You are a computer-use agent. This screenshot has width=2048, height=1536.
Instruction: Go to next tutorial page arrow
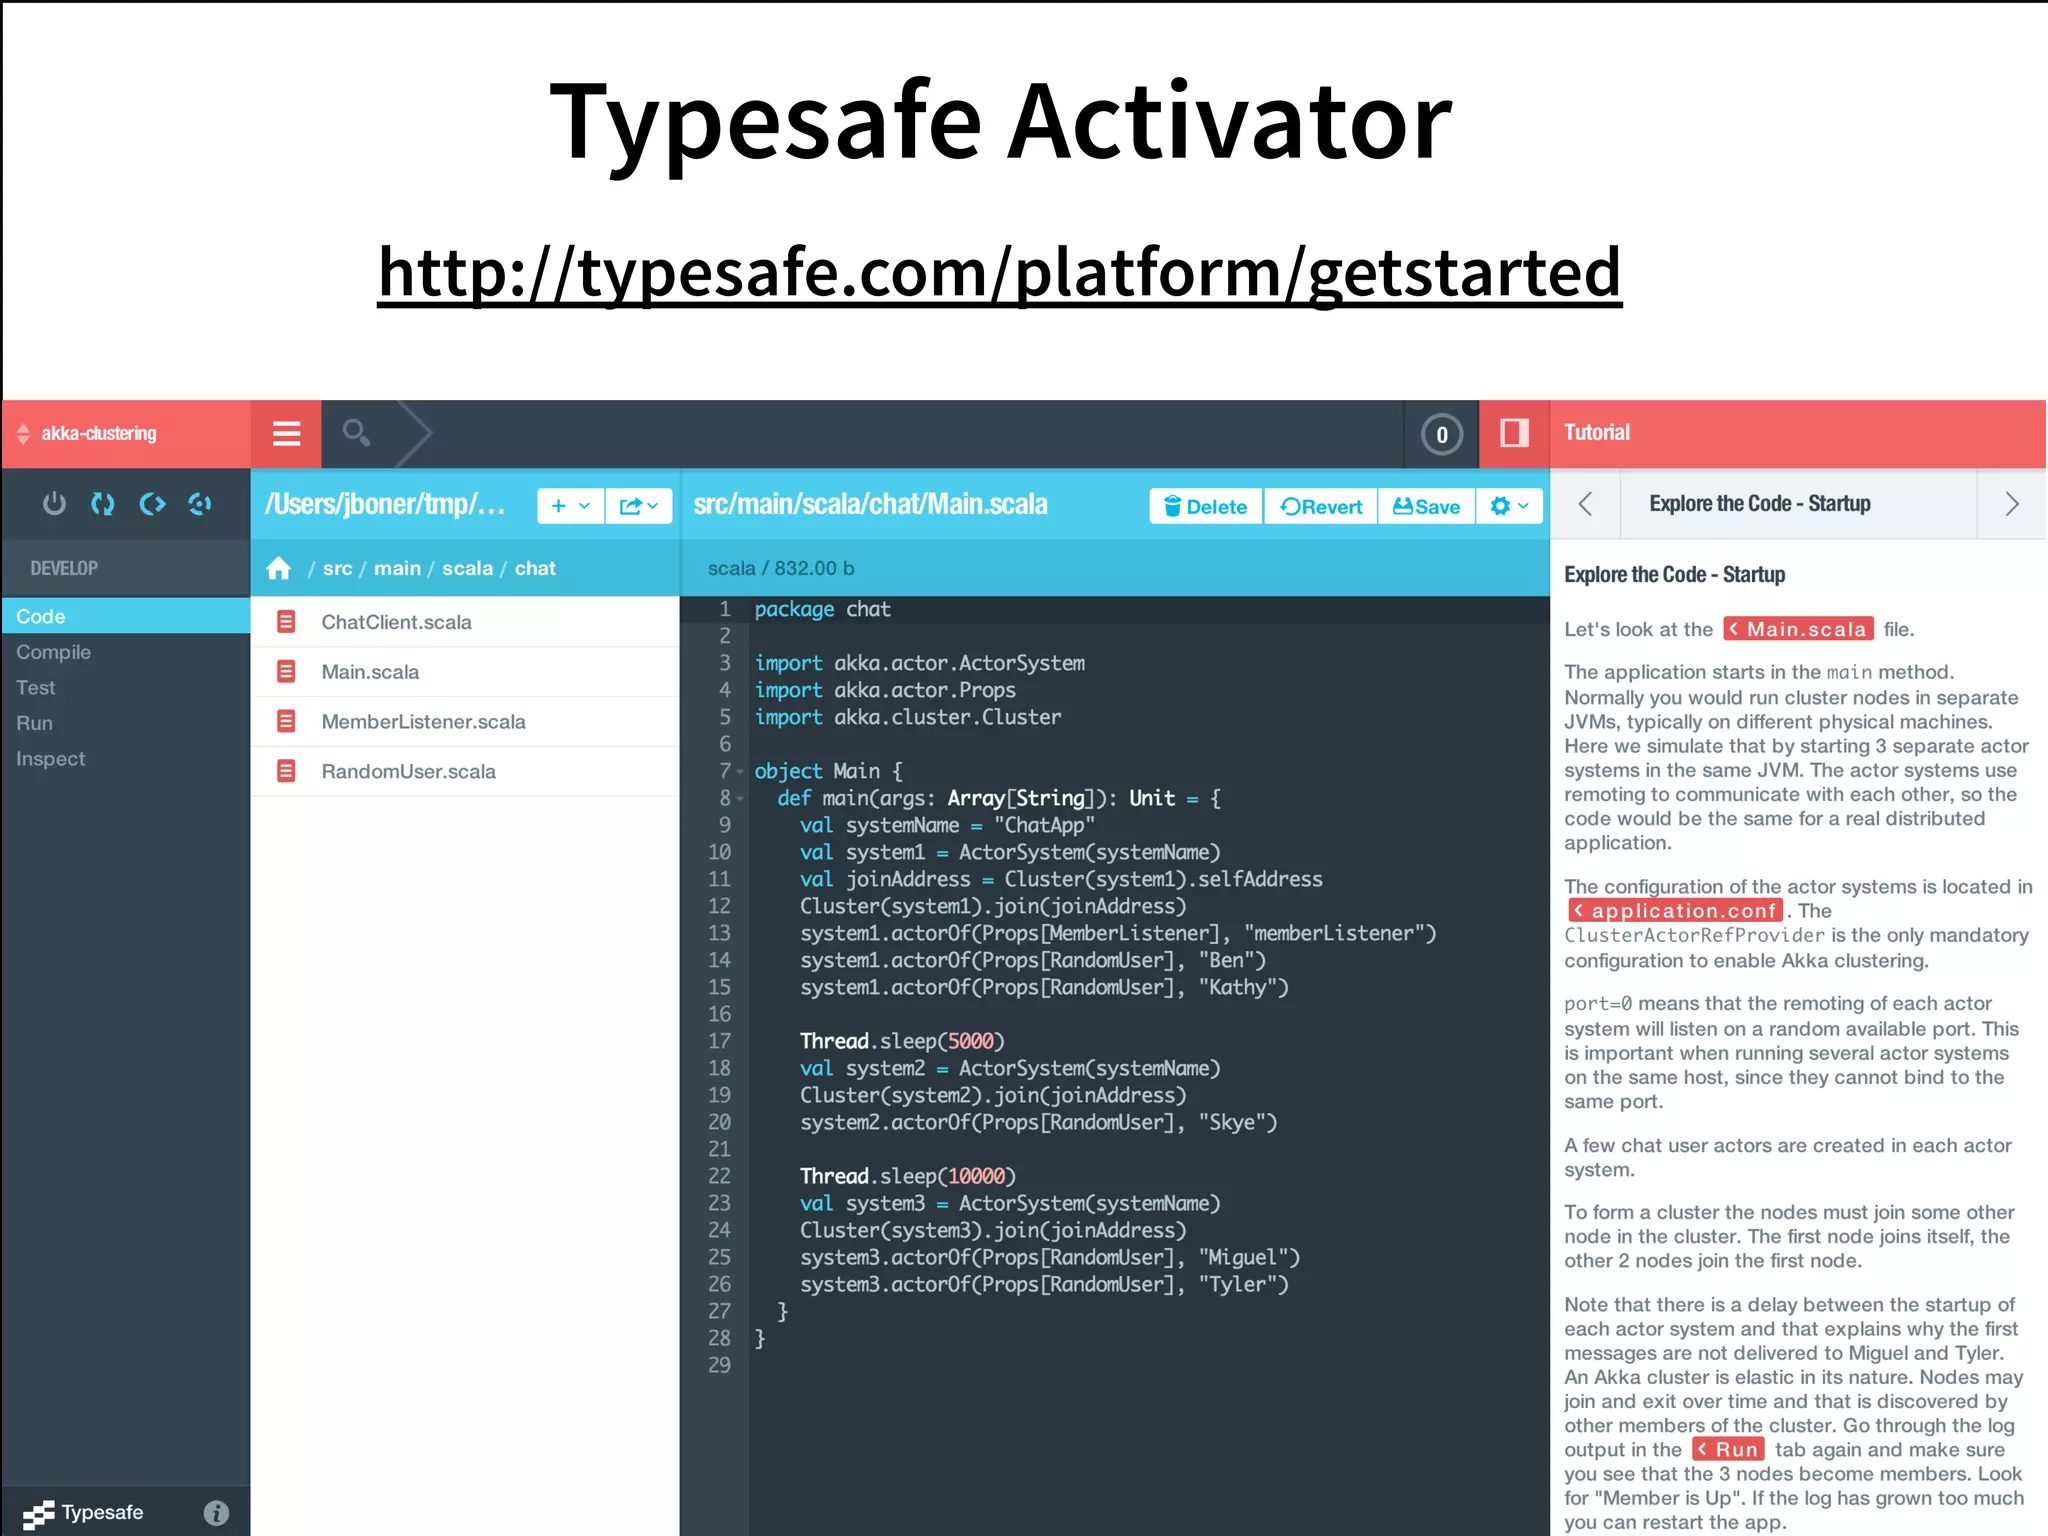(x=2012, y=504)
